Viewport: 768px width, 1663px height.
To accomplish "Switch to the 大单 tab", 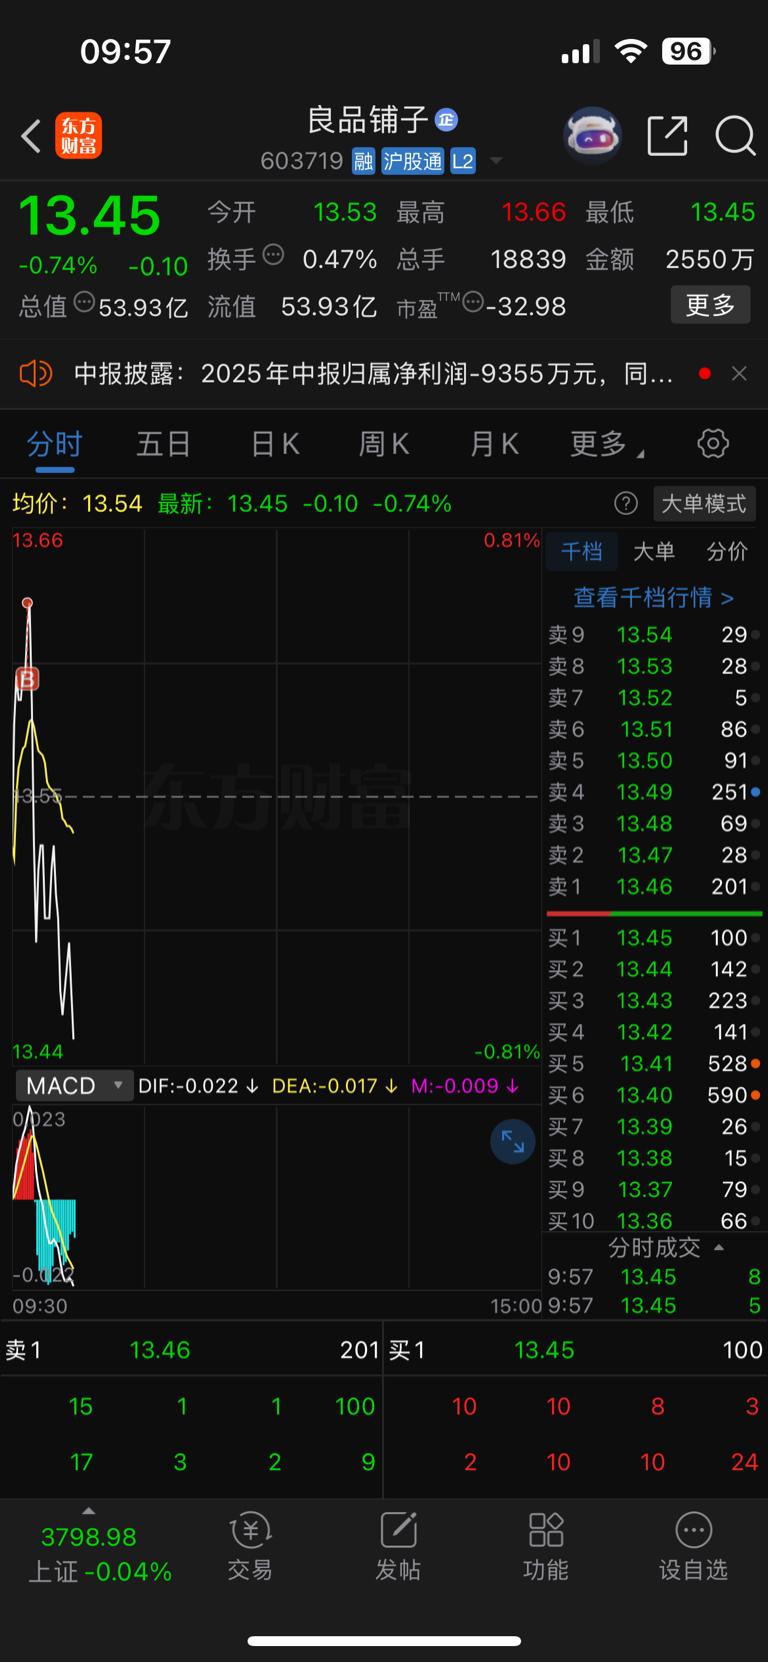I will (x=654, y=551).
